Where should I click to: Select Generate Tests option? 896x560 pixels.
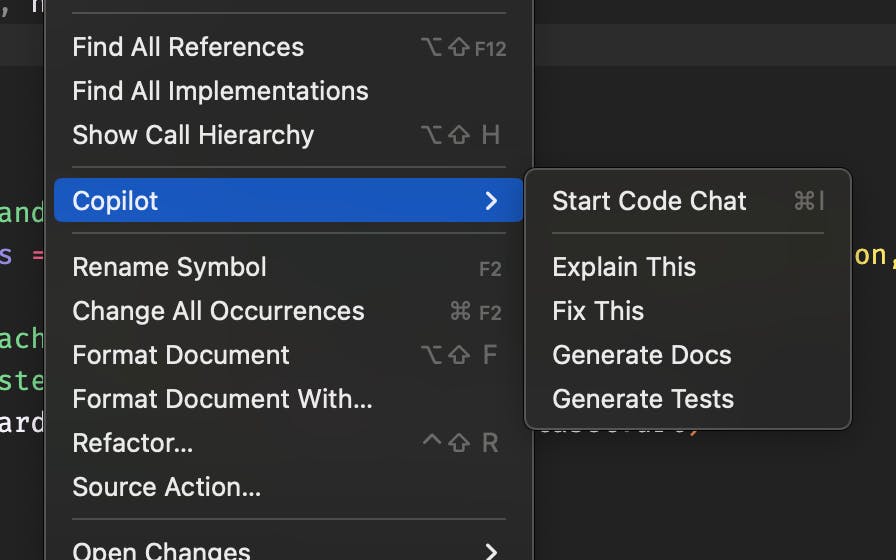pyautogui.click(x=688, y=399)
